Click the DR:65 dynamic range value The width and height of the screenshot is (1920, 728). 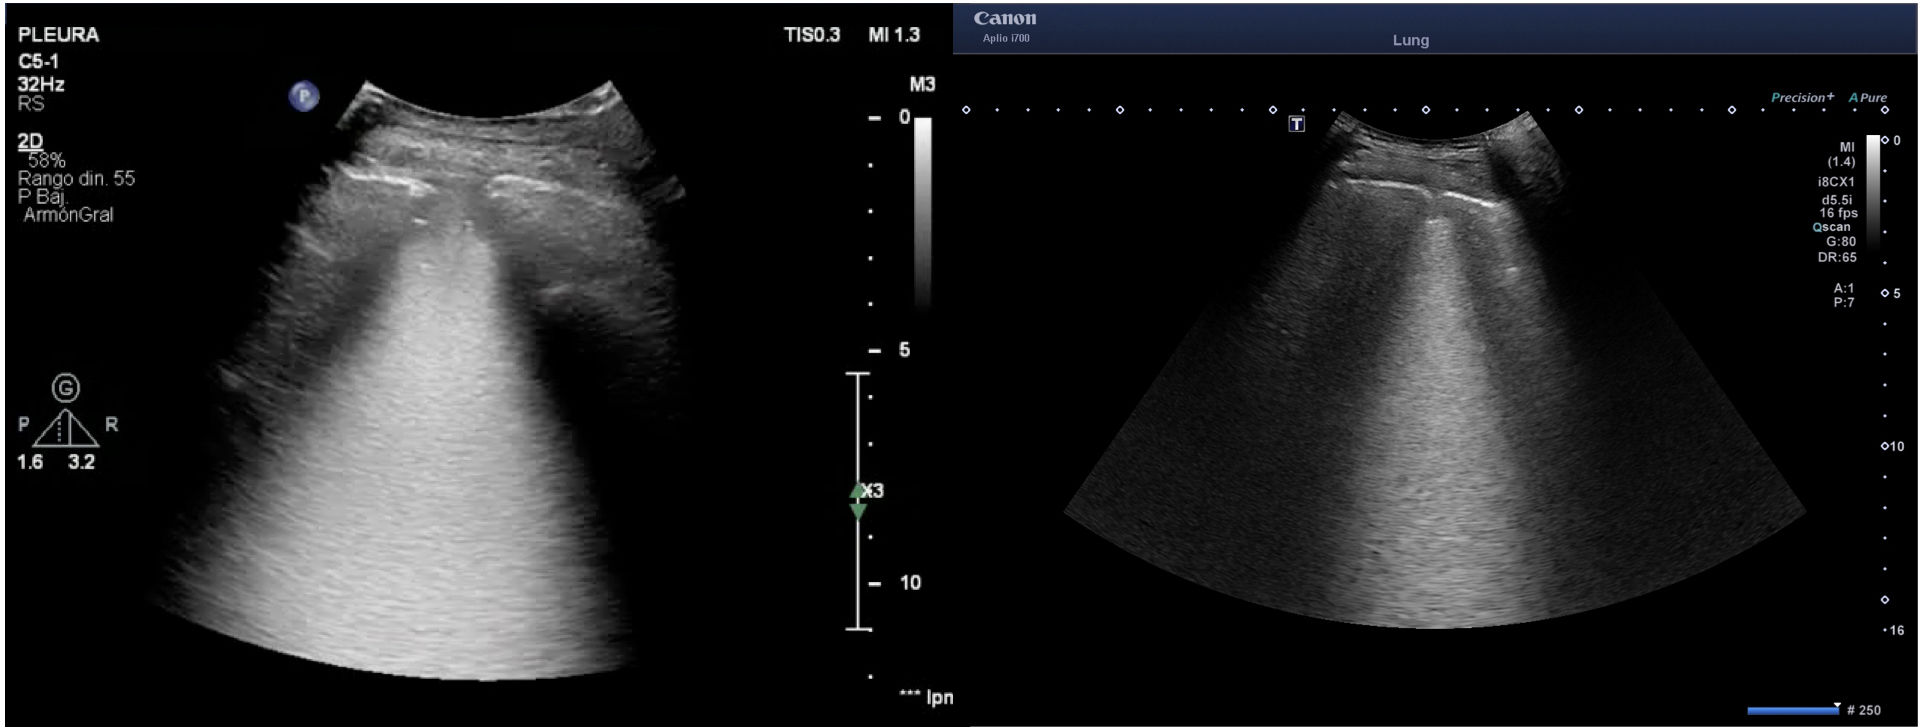pos(1836,258)
